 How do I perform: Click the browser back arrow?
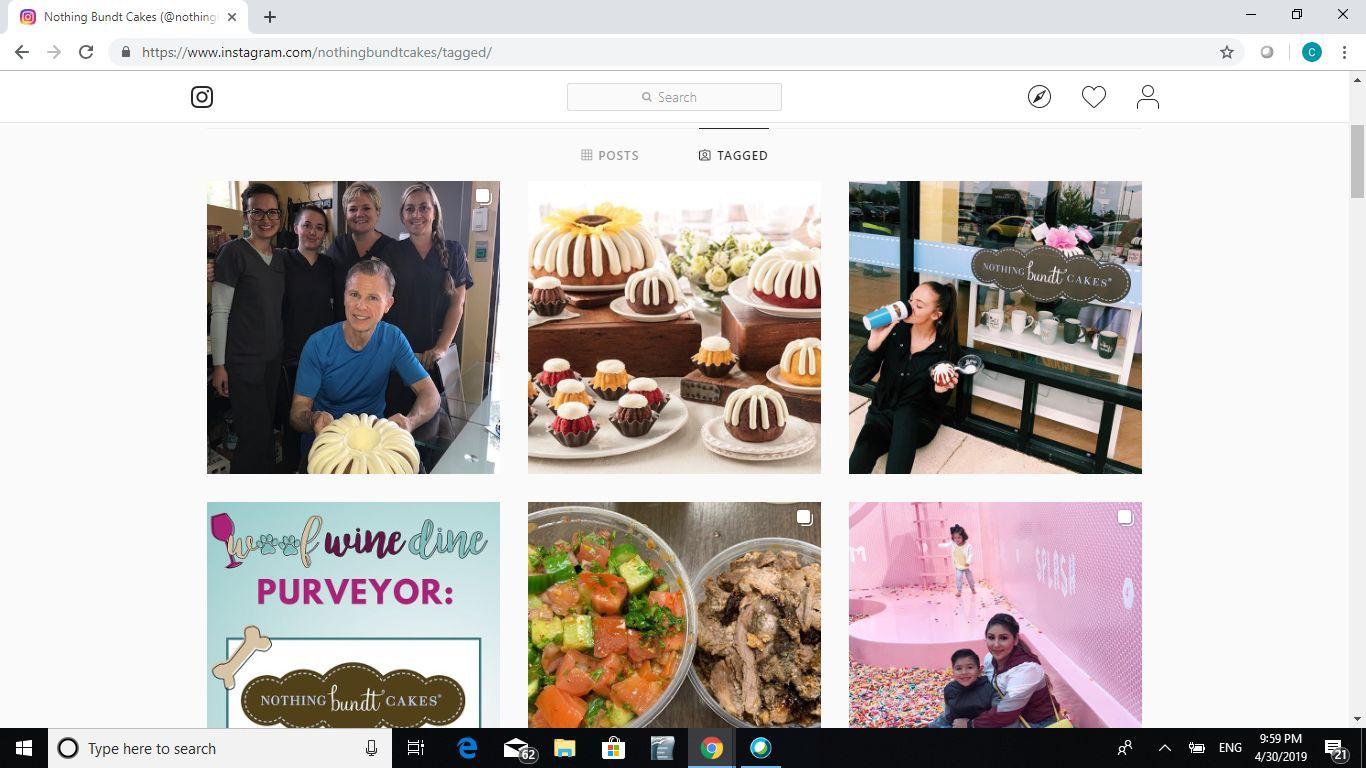22,52
